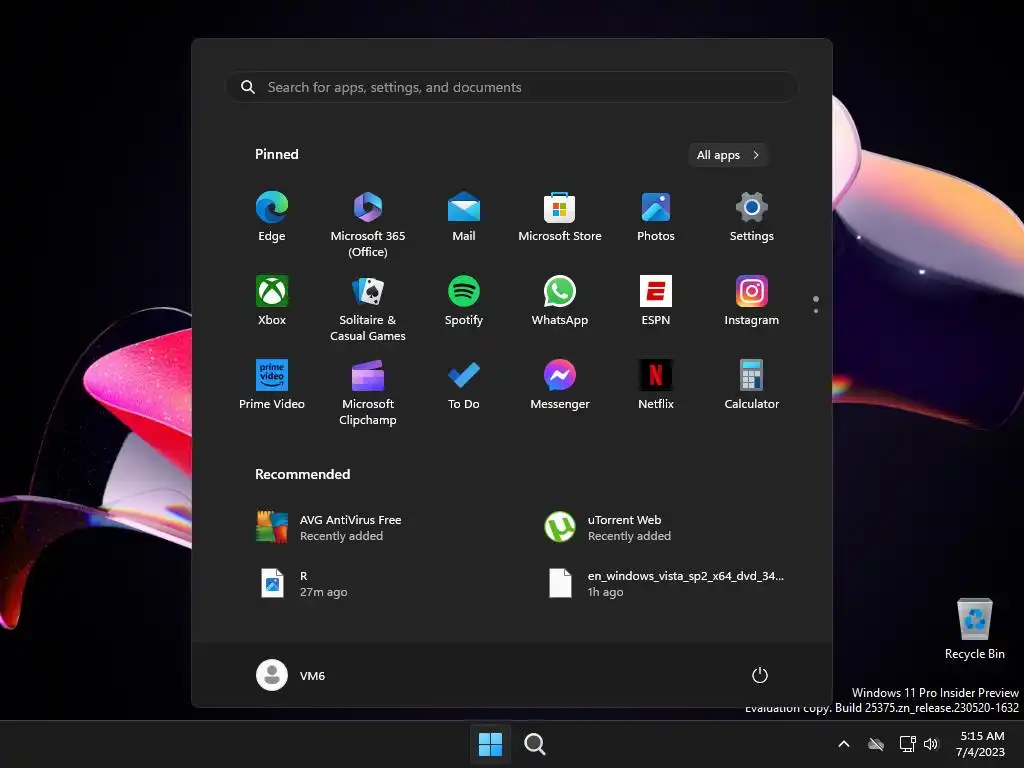1024x768 pixels.
Task: Click the All apps button
Action: [728, 155]
